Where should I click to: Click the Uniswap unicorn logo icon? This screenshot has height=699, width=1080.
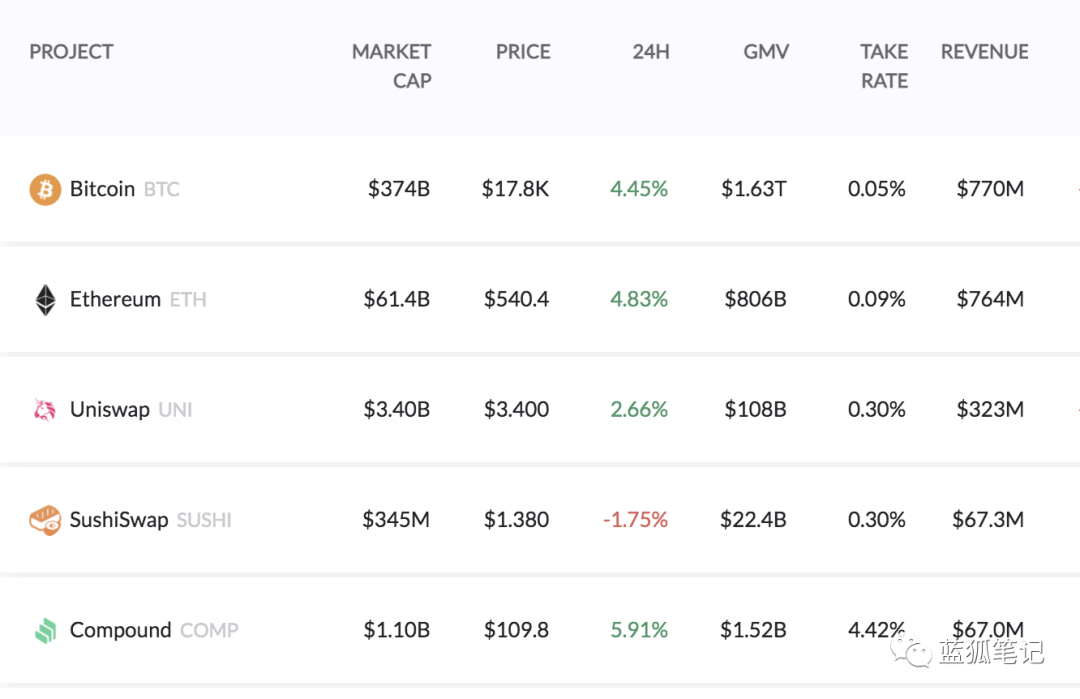[45, 409]
